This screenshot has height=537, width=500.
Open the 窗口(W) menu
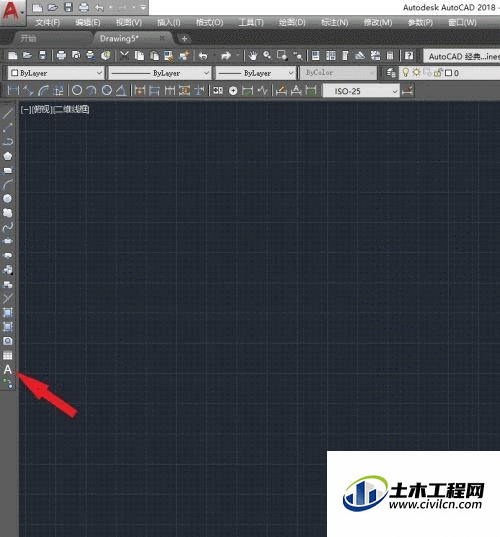point(462,23)
